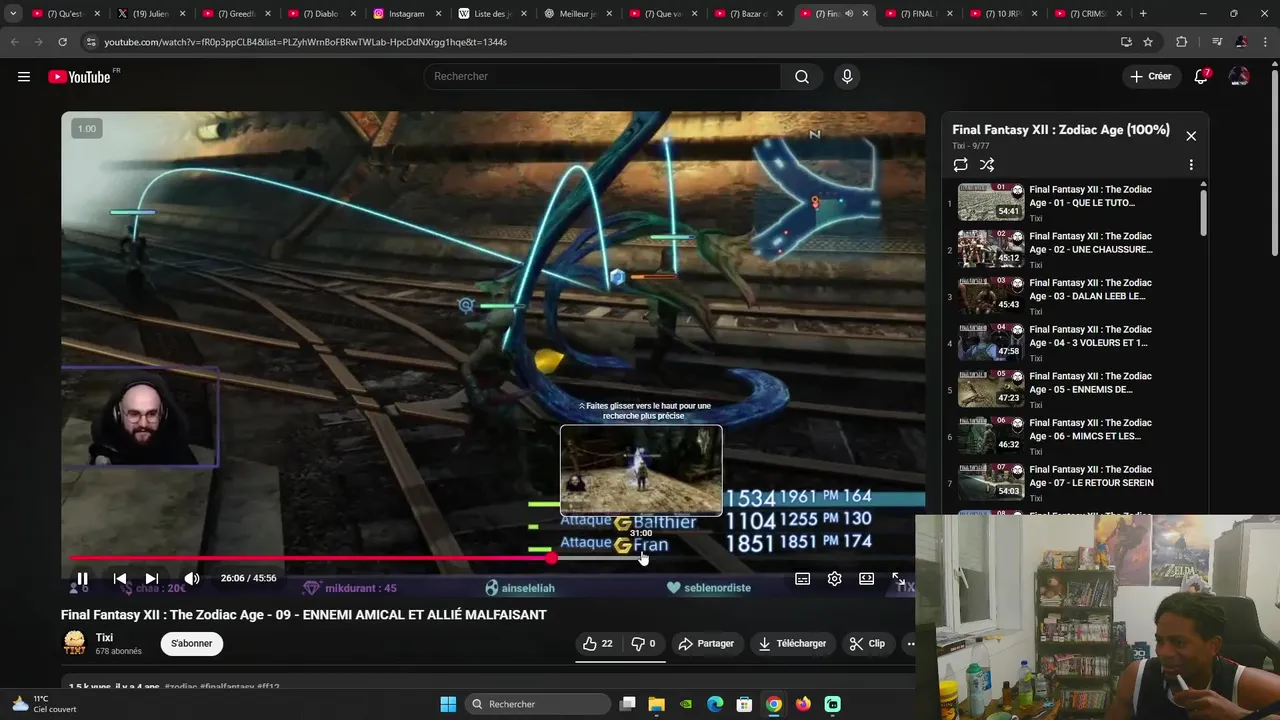This screenshot has height=720, width=1280.
Task: Toggle playlist loop
Action: tap(960, 165)
